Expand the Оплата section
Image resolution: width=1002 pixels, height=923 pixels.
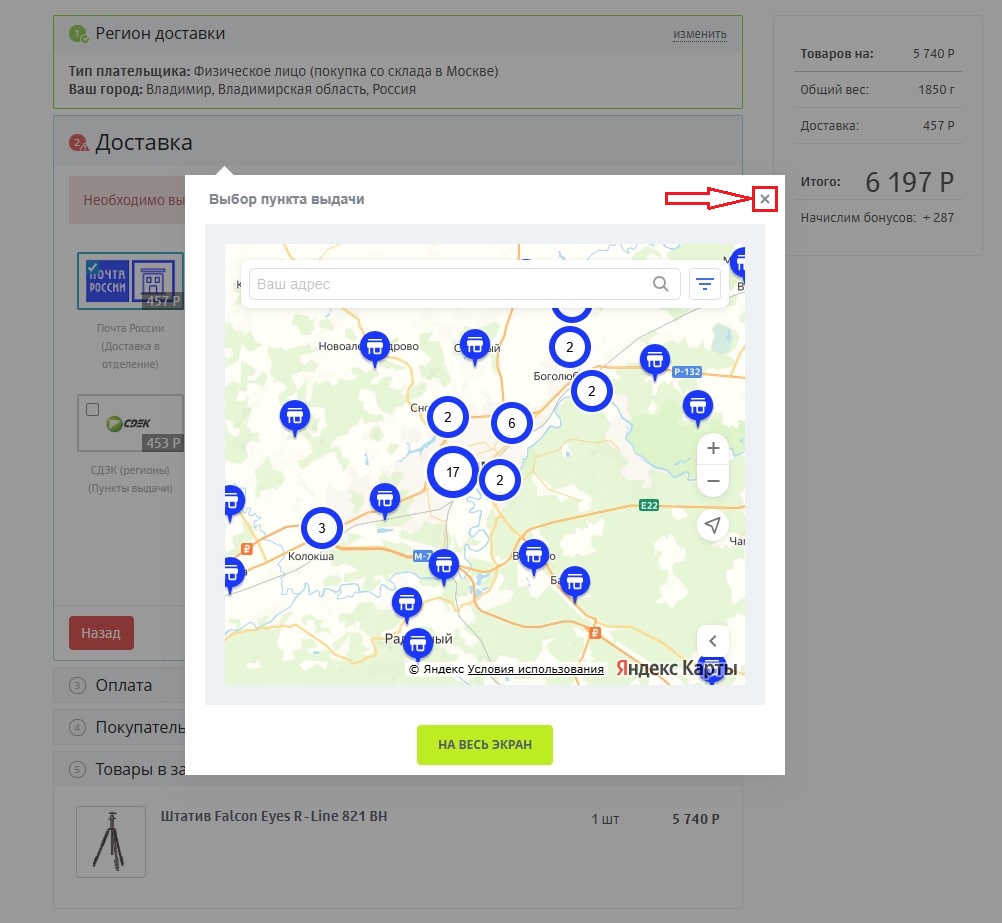124,685
